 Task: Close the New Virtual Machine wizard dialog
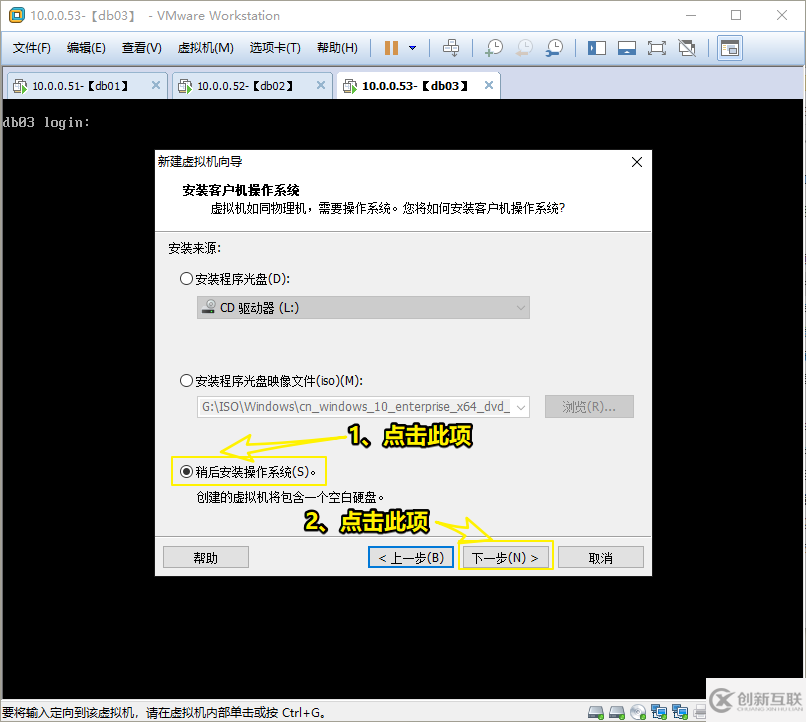637,162
